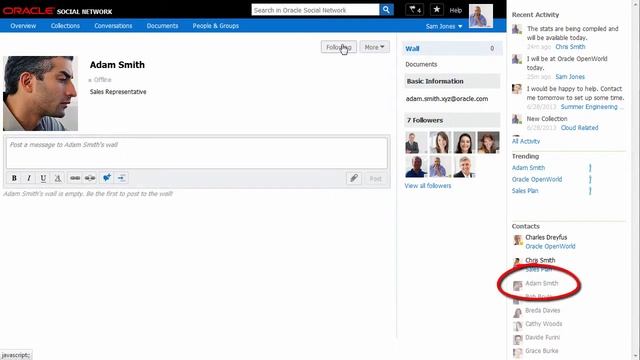Select contact Charles Dreyfus
The image size is (640, 360).
(546, 237)
